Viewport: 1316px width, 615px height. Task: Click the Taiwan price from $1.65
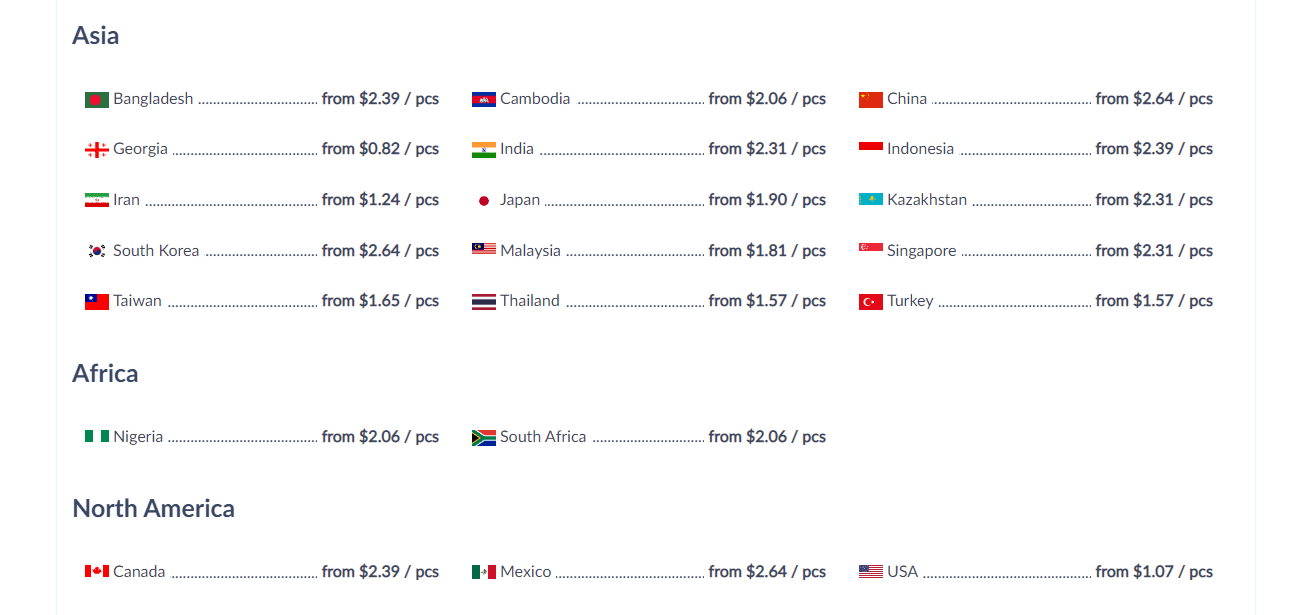click(380, 301)
